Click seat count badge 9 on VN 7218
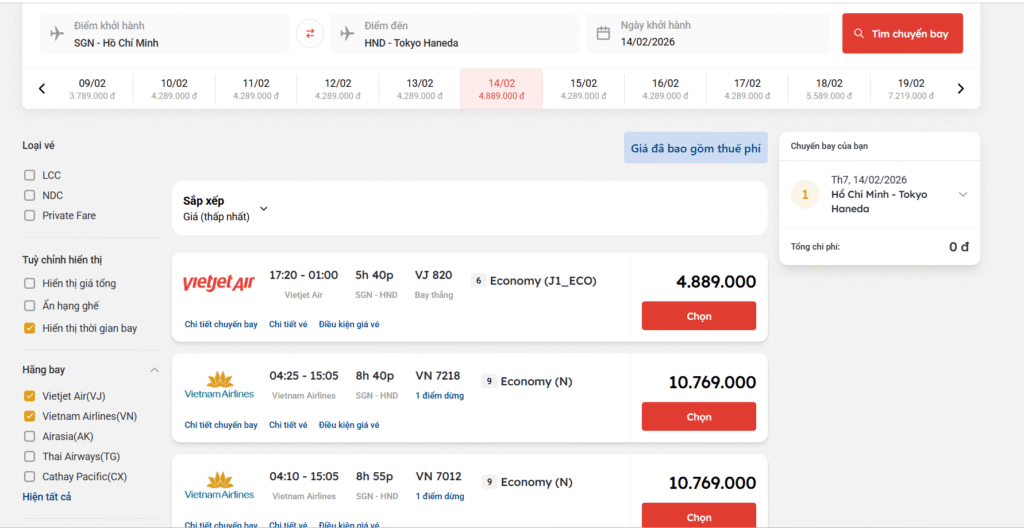The width and height of the screenshot is (1024, 528). click(x=488, y=382)
